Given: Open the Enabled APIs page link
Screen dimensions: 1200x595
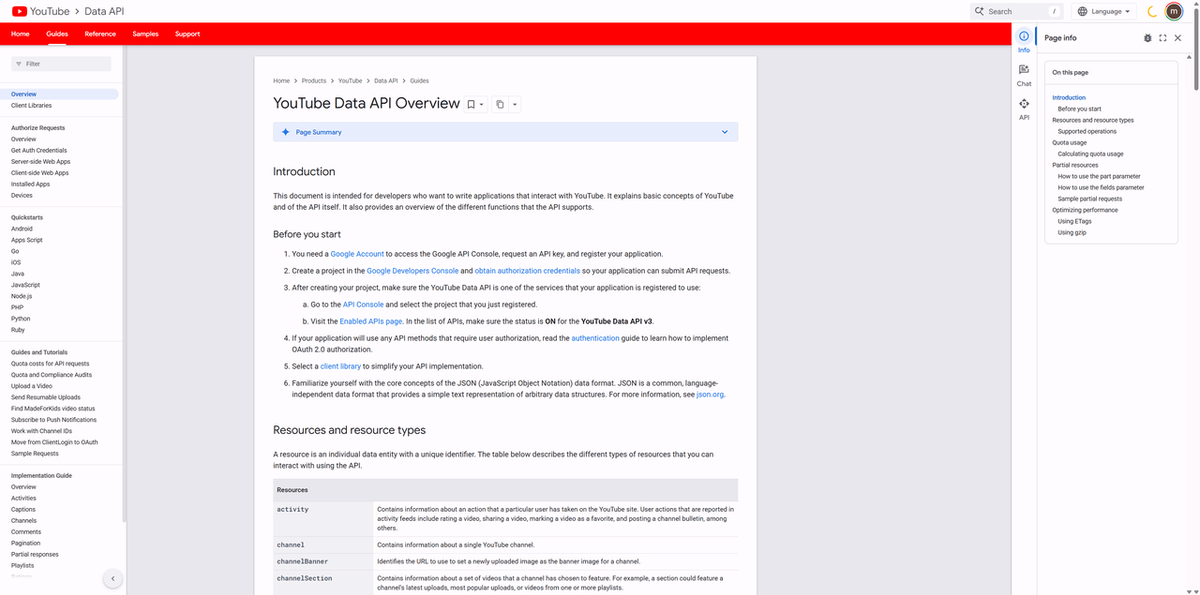Looking at the screenshot, I should [x=371, y=321].
